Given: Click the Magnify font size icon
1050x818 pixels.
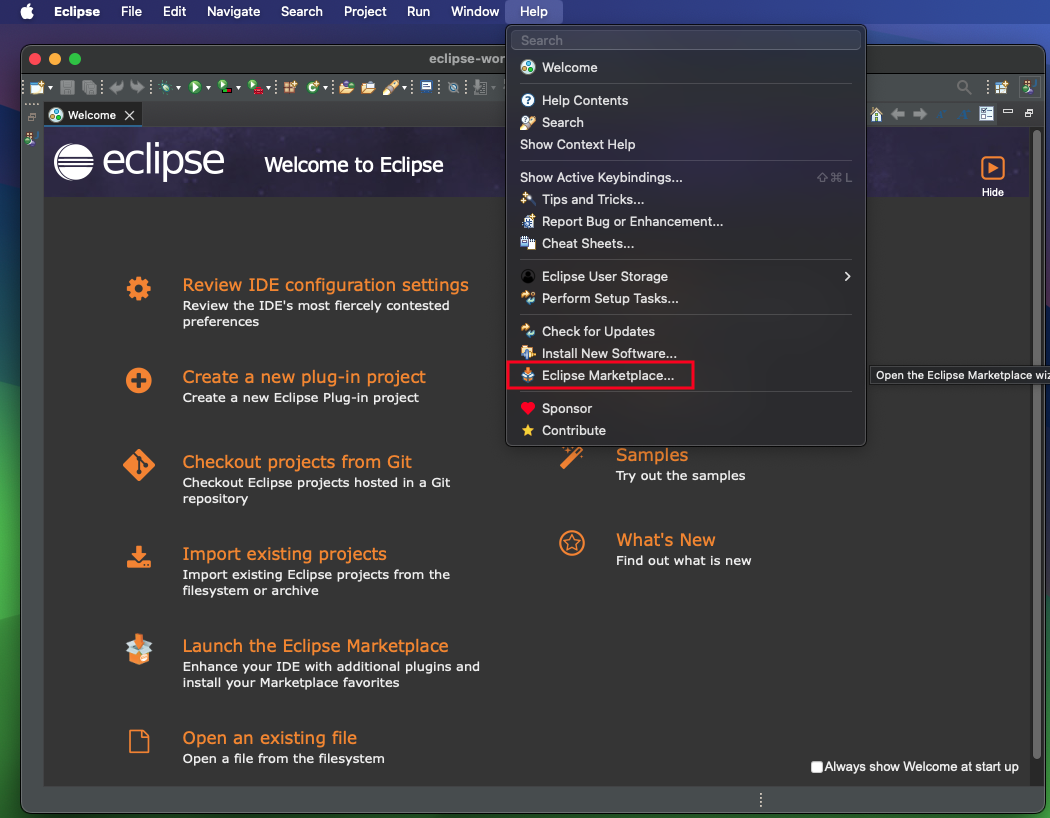Looking at the screenshot, I should 964,114.
